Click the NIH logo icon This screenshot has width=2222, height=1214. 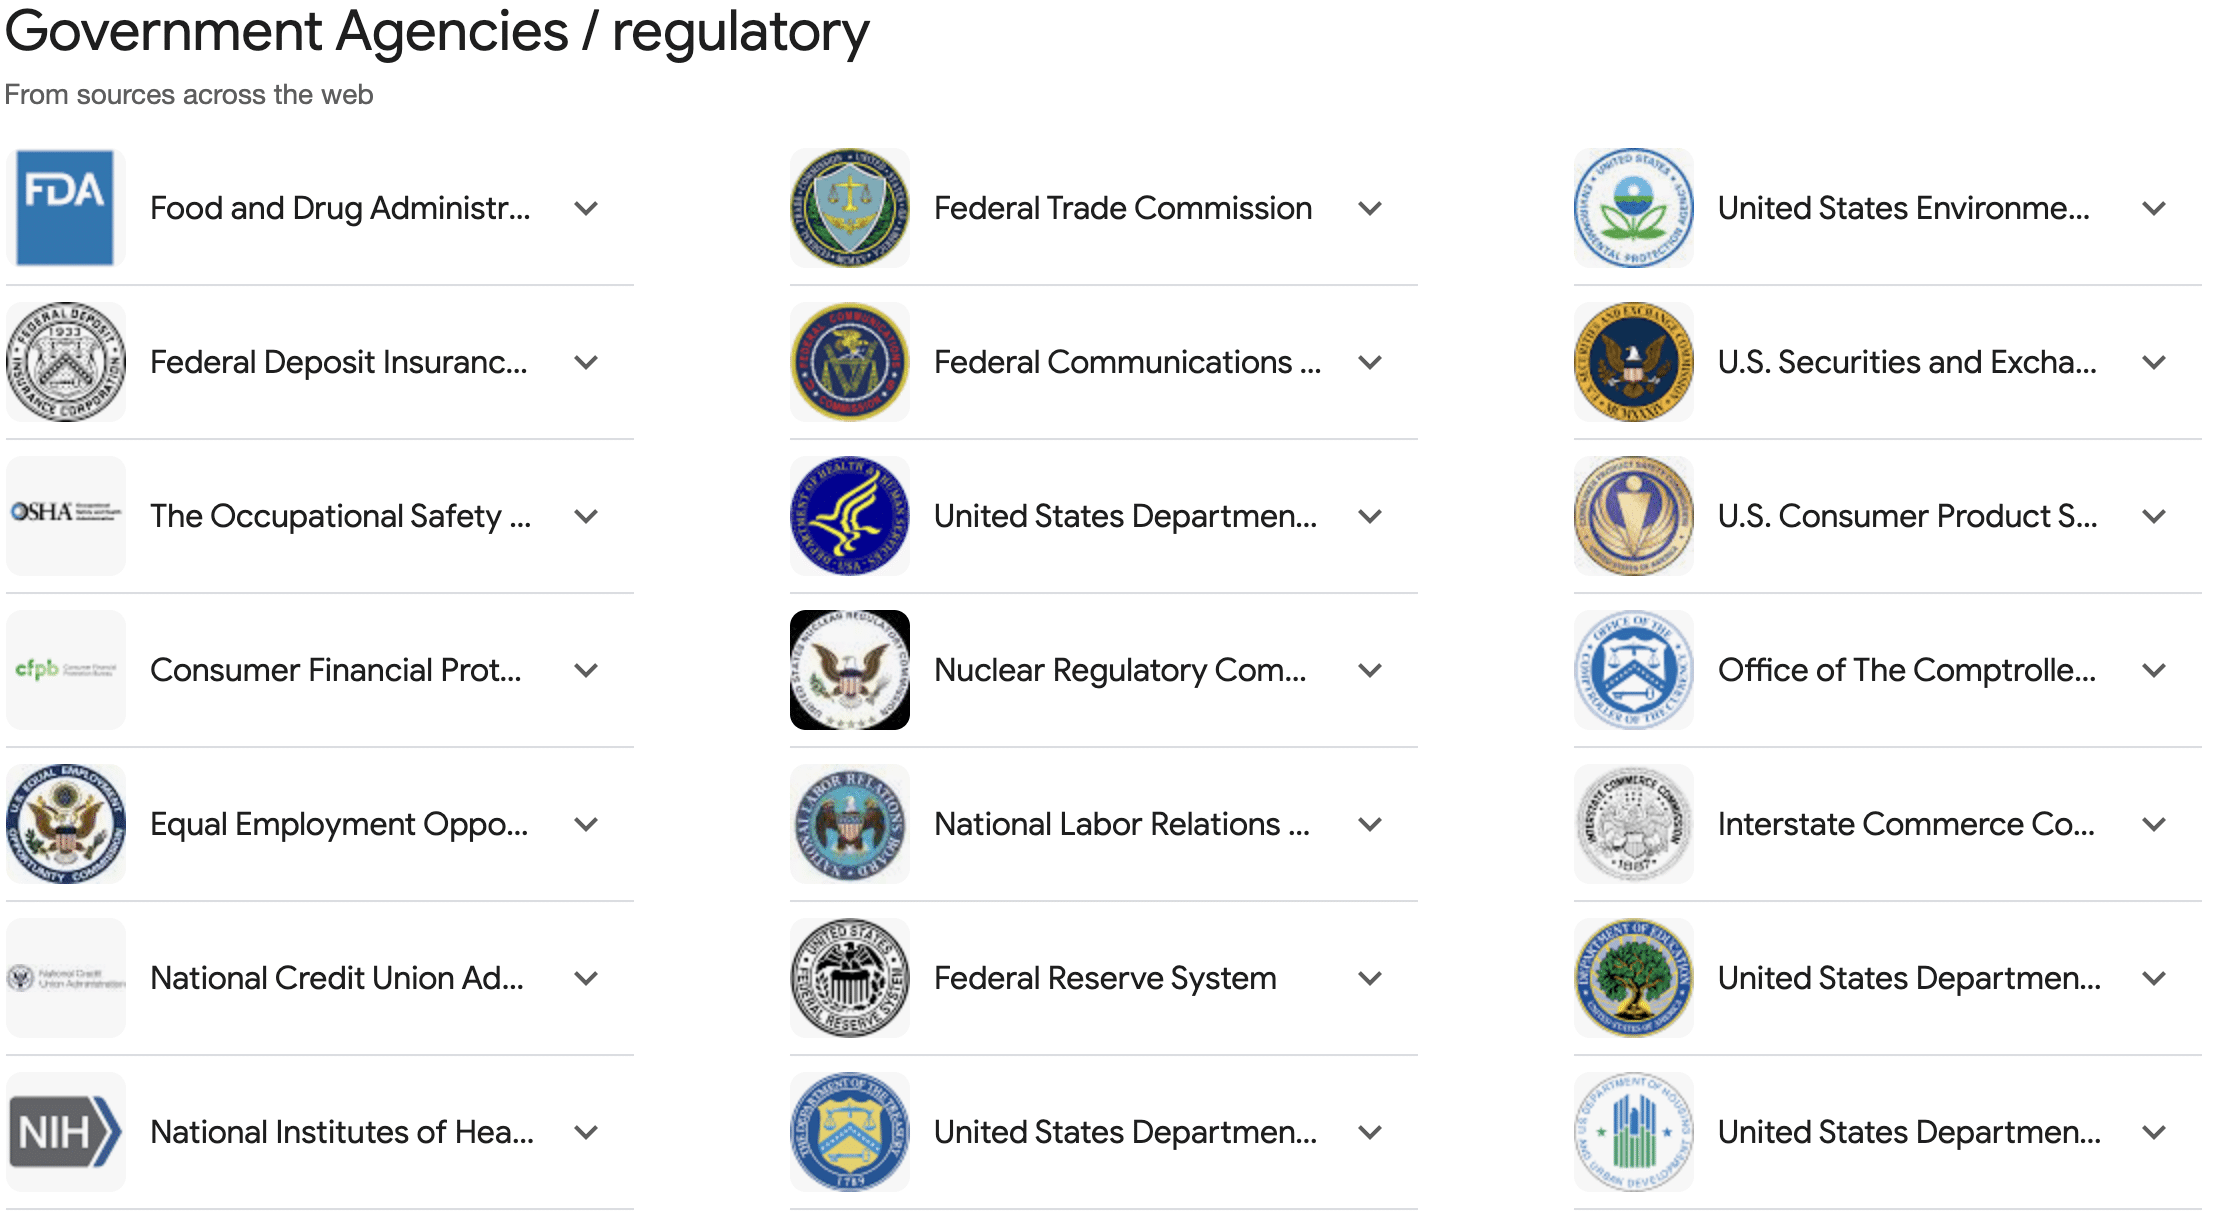point(66,1132)
